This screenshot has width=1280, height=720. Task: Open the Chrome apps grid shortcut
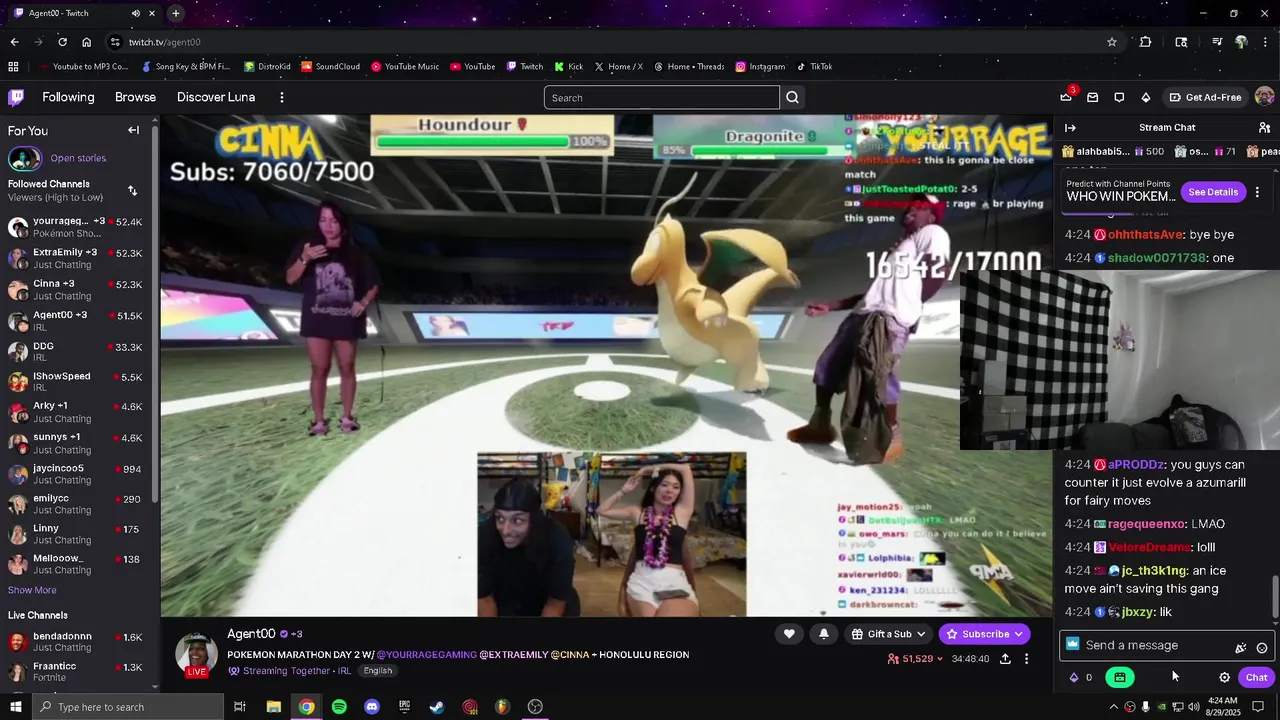pyautogui.click(x=13, y=67)
